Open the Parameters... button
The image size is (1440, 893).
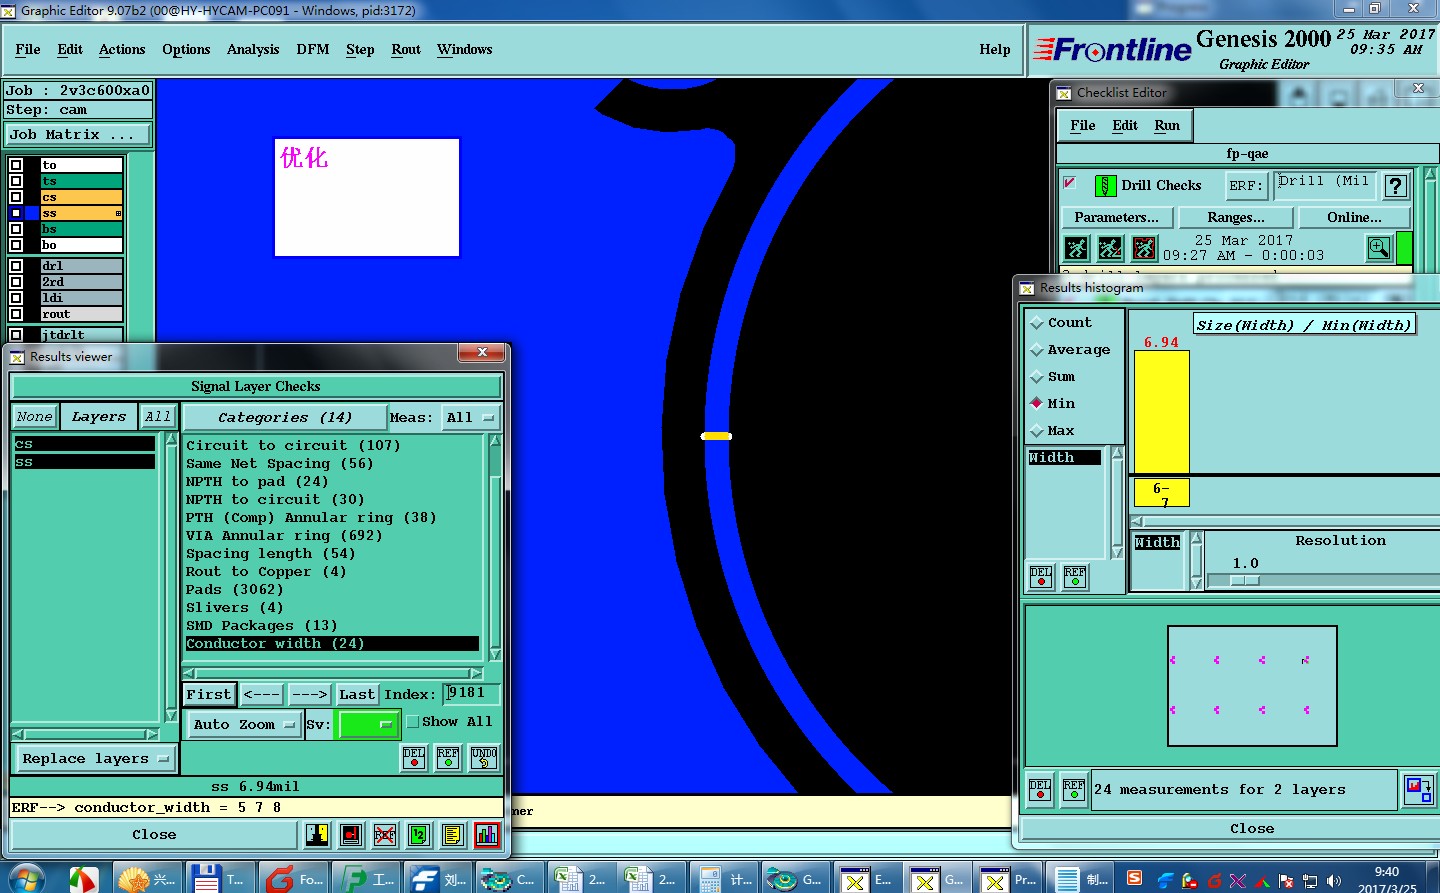tap(1116, 217)
